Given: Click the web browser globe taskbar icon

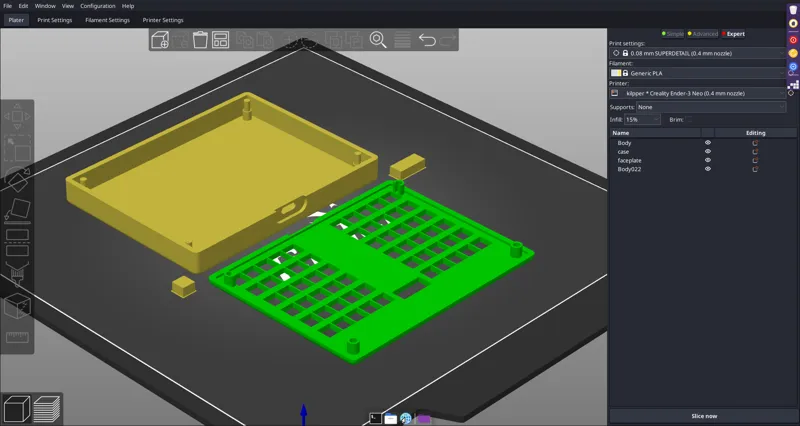Looking at the screenshot, I should pyautogui.click(x=406, y=418).
